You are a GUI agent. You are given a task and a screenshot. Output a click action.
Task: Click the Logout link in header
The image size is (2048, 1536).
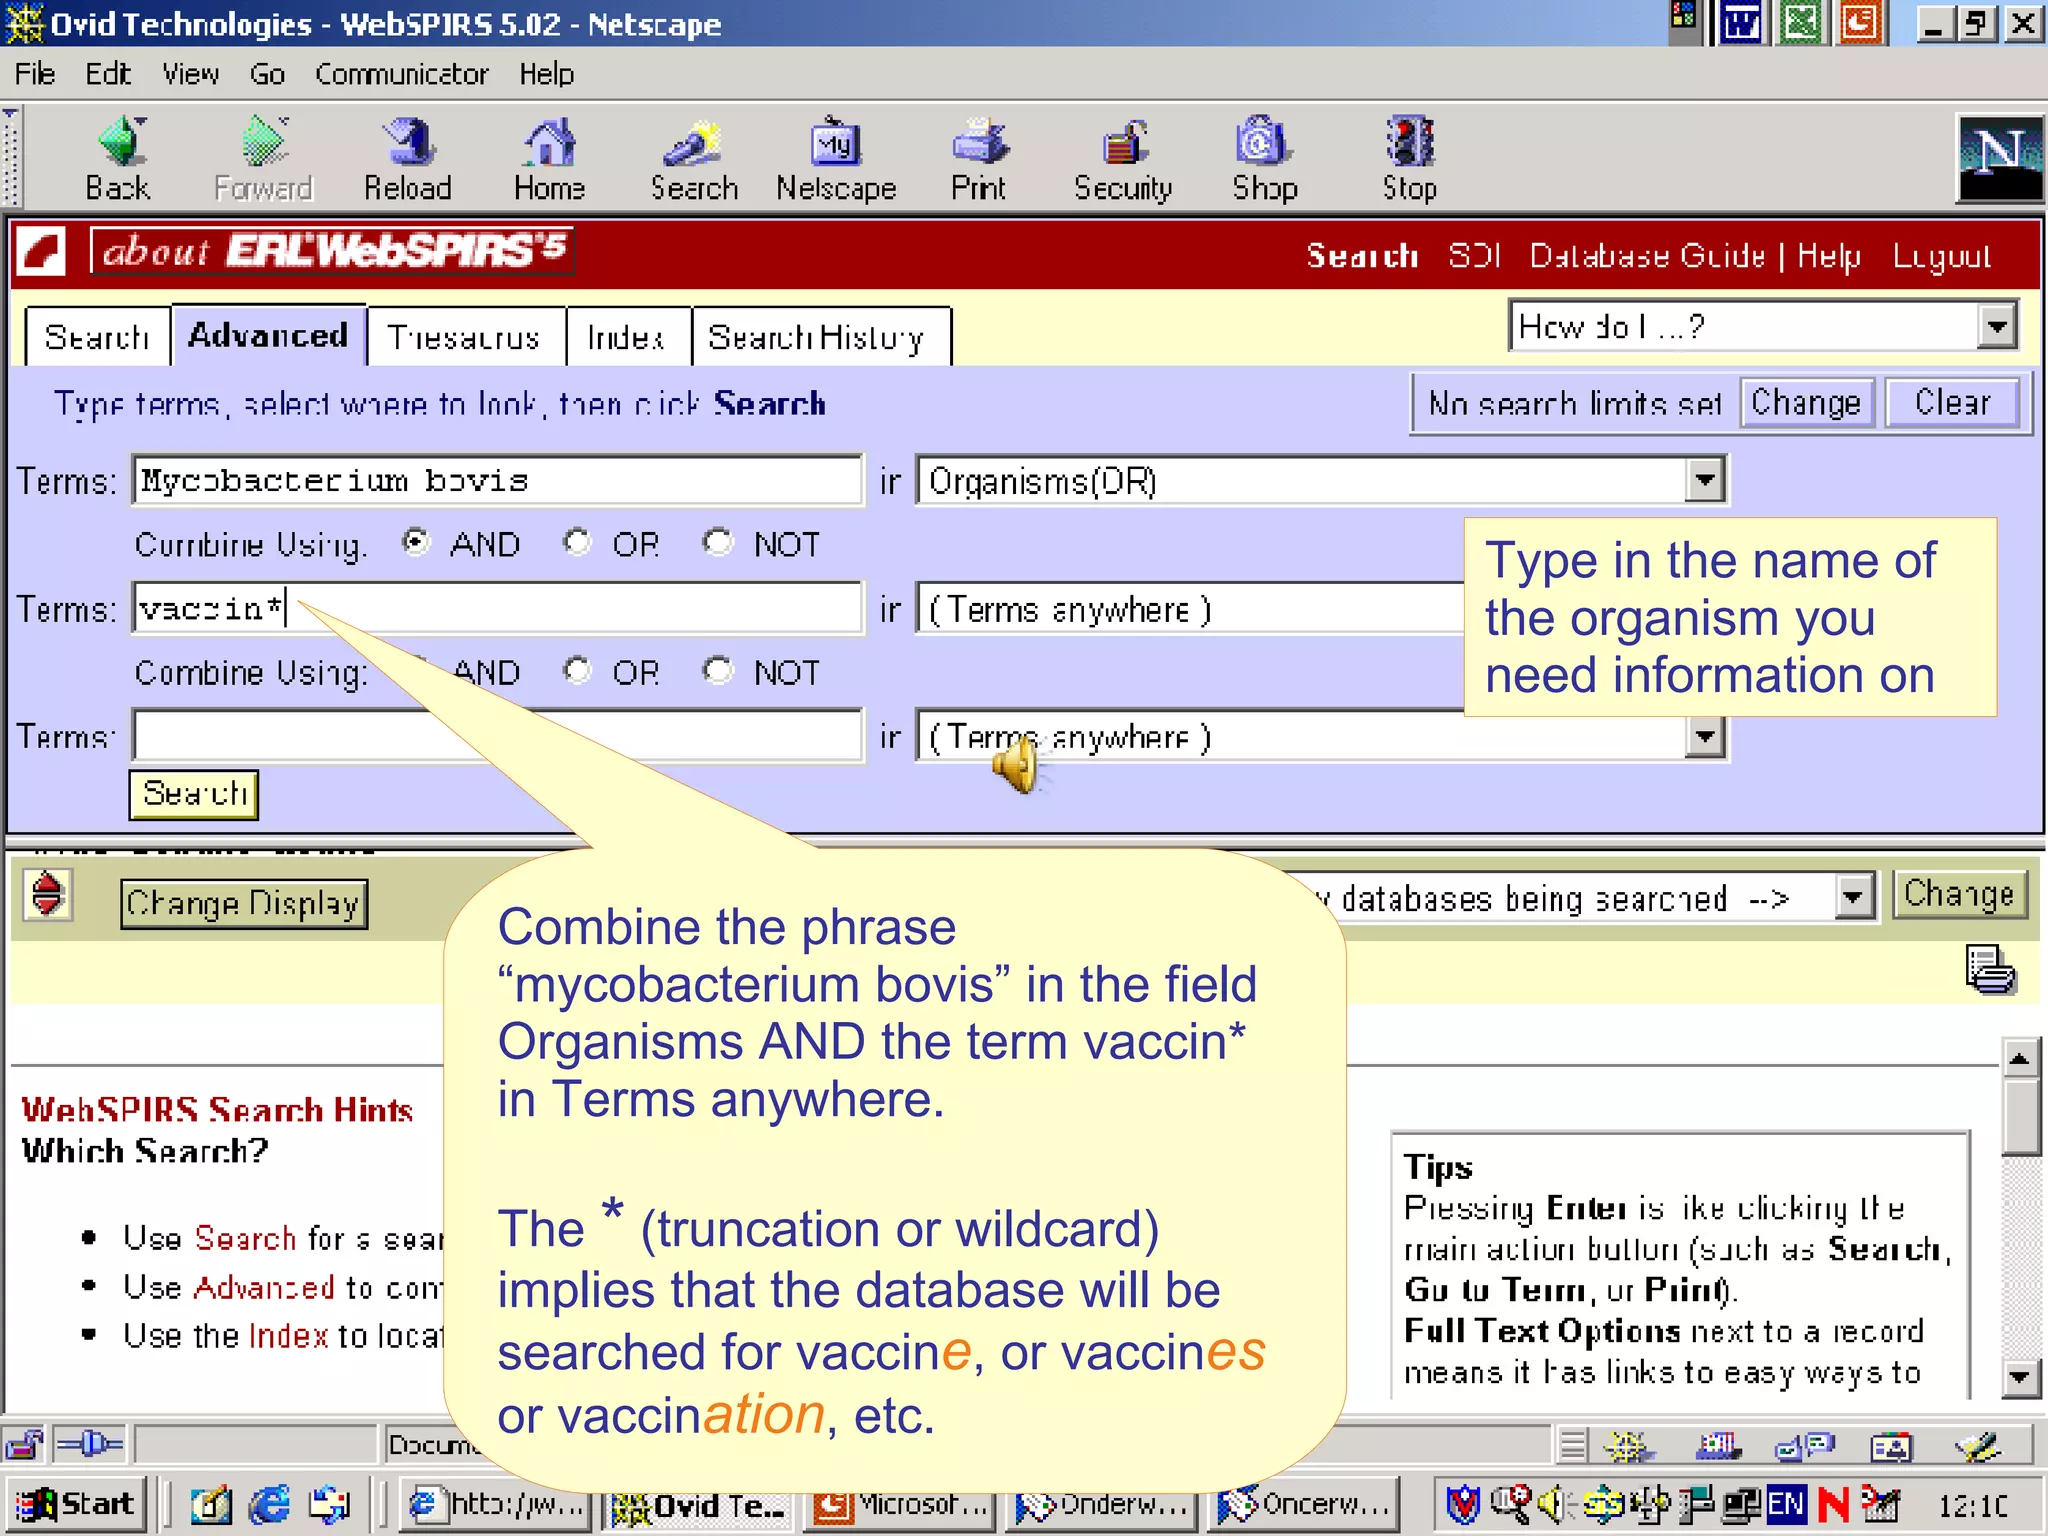click(x=1942, y=256)
